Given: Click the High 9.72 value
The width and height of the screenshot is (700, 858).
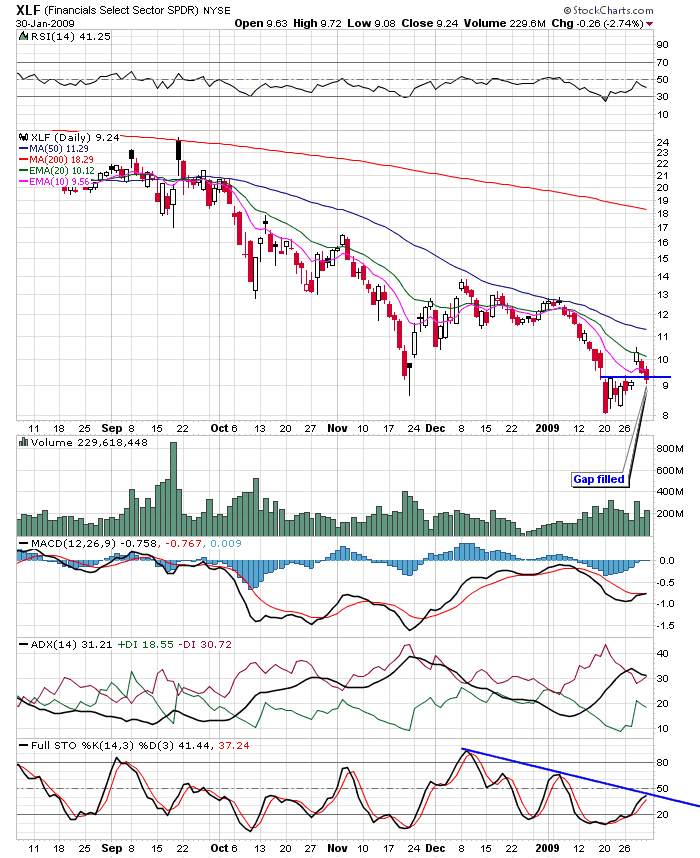Looking at the screenshot, I should (x=317, y=24).
